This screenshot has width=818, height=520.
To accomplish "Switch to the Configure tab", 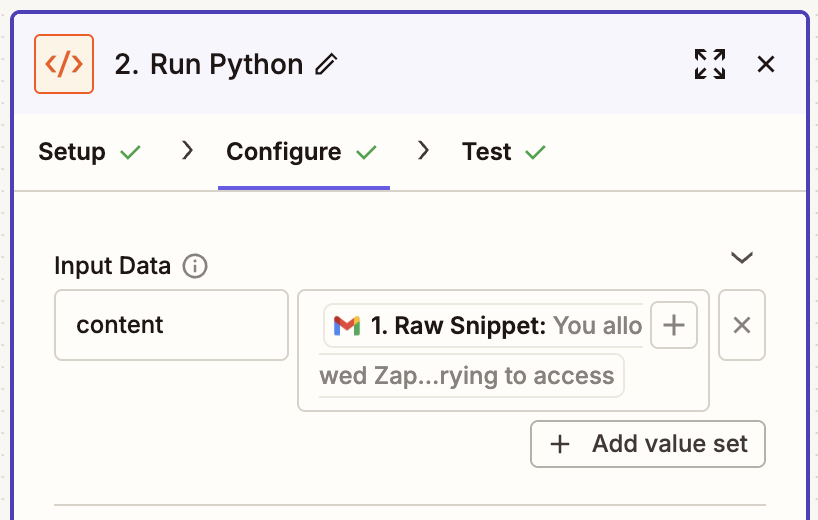I will click(x=284, y=152).
